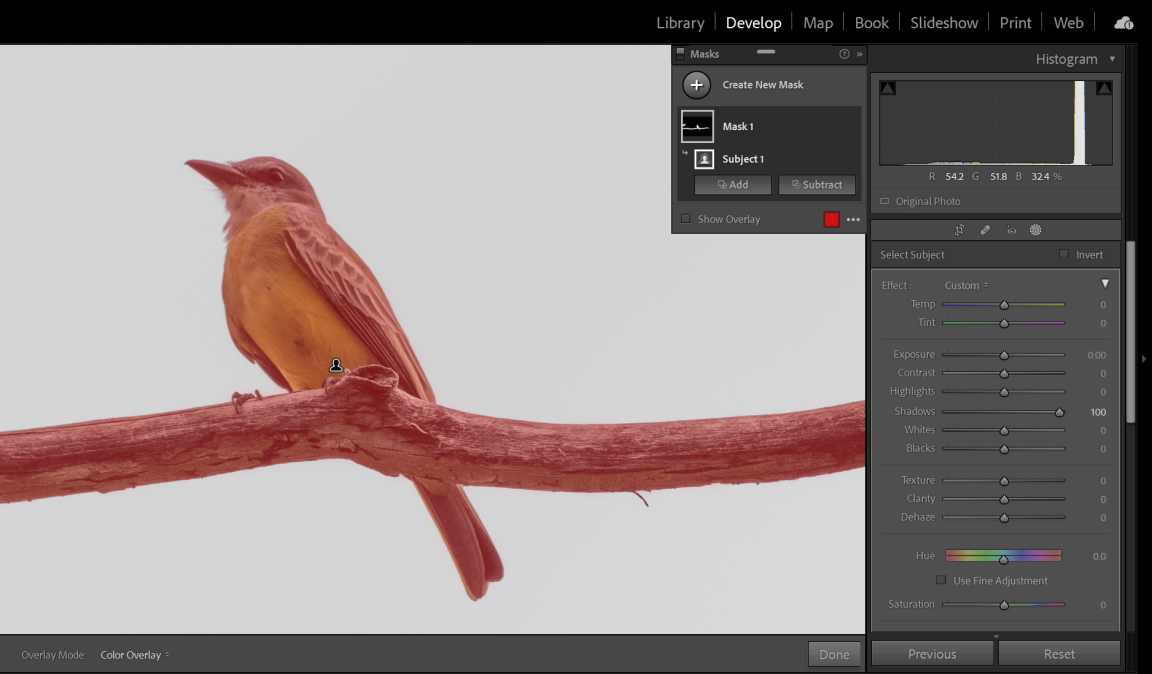Click the Subtract button for Mask 1

(x=817, y=185)
